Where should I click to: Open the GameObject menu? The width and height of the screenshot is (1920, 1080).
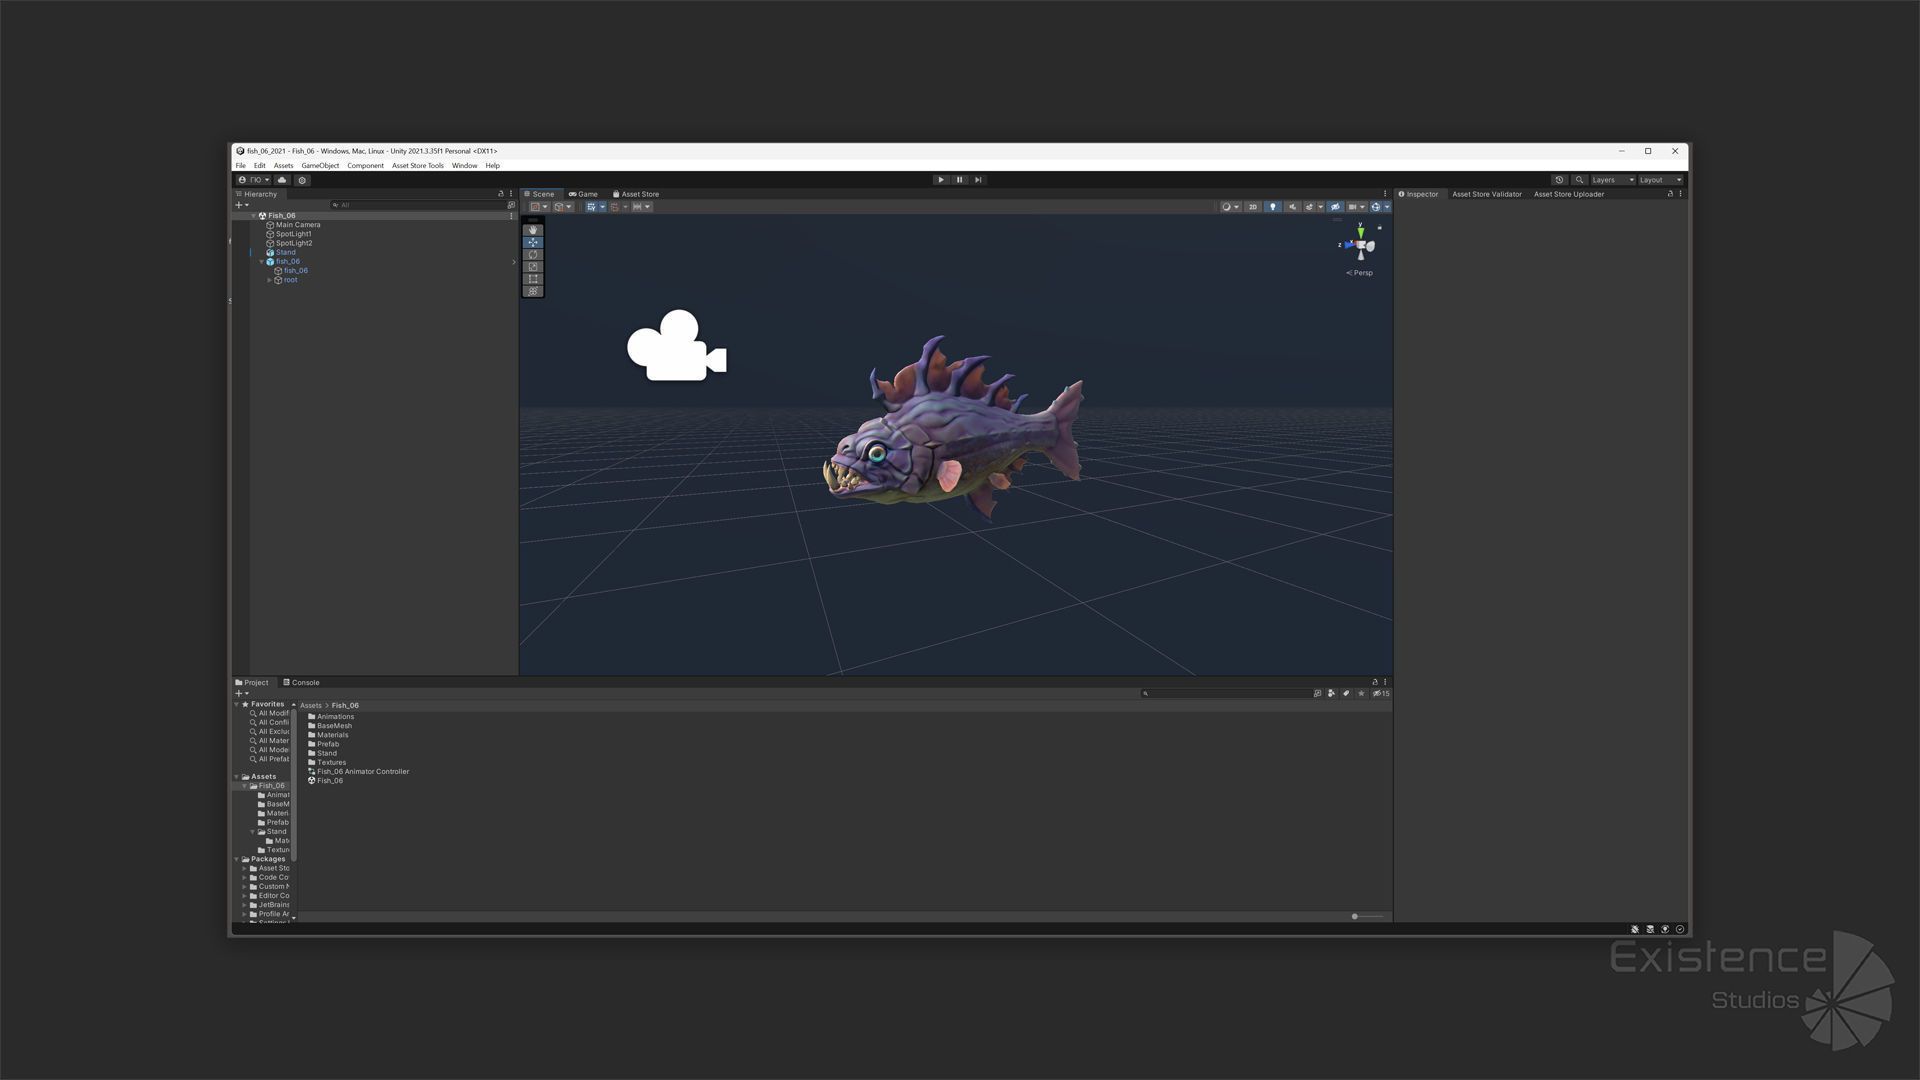coord(320,166)
